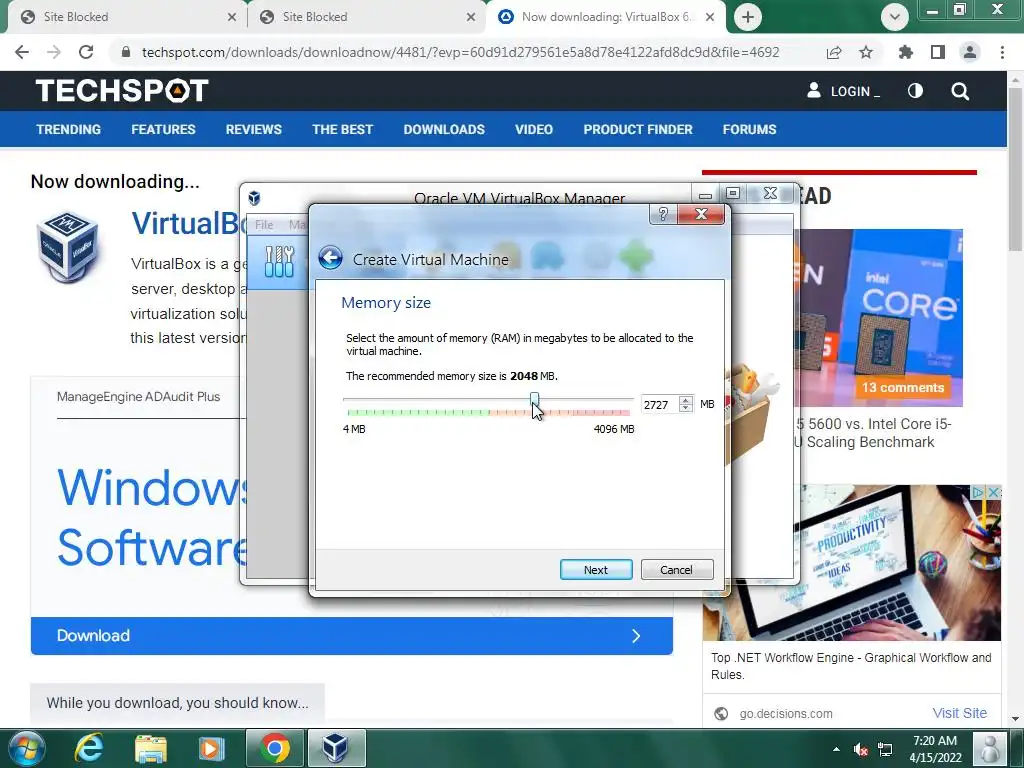Screen dimensions: 1024x768
Task: Go back in browser history
Action: coord(22,52)
